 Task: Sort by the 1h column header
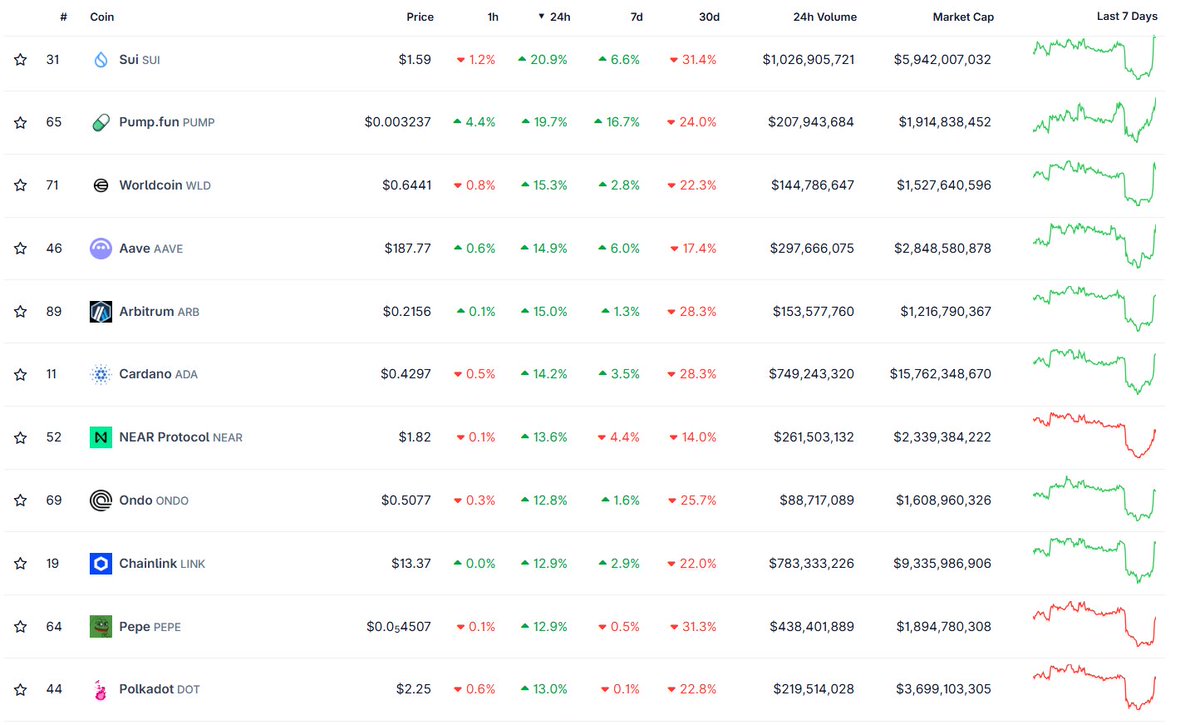493,17
